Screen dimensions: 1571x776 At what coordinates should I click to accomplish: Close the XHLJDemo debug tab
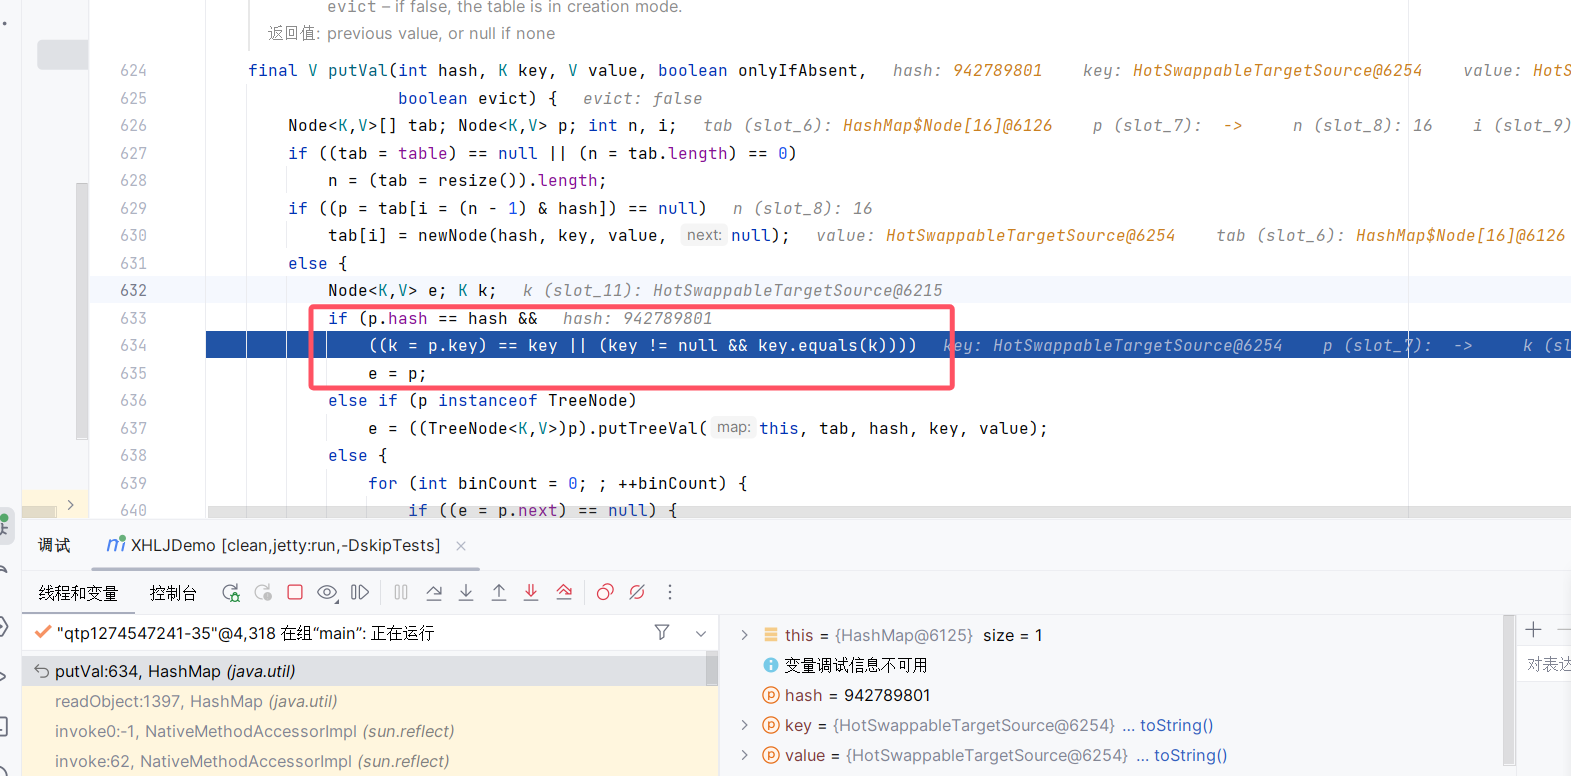461,545
